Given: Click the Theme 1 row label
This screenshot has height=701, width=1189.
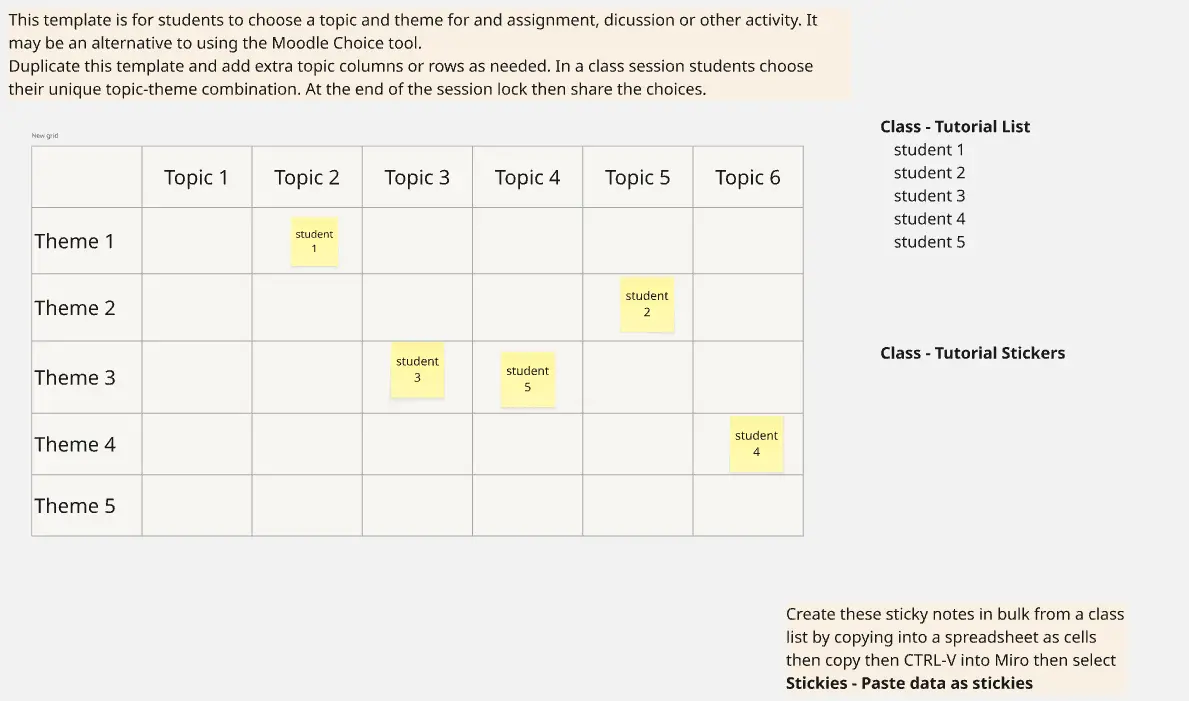Looking at the screenshot, I should click(x=75, y=241).
